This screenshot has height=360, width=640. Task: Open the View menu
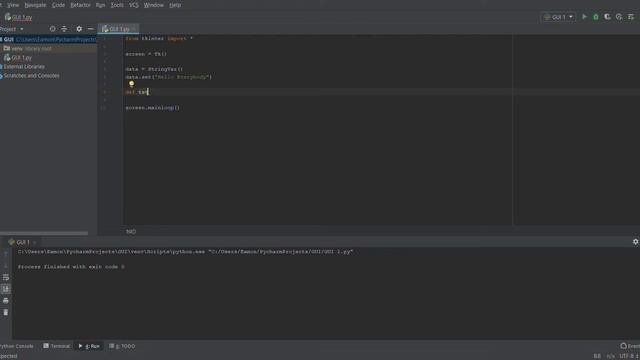tap(13, 5)
